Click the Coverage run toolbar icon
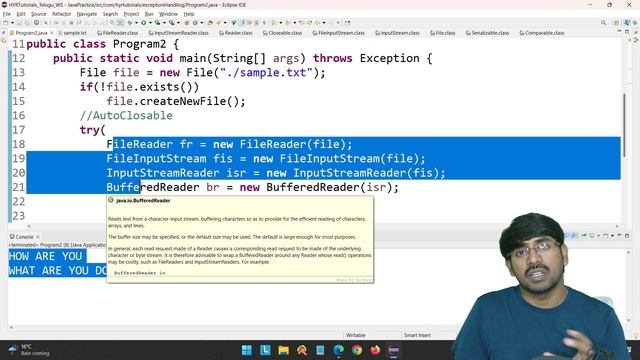The width and height of the screenshot is (640, 360). [157, 22]
